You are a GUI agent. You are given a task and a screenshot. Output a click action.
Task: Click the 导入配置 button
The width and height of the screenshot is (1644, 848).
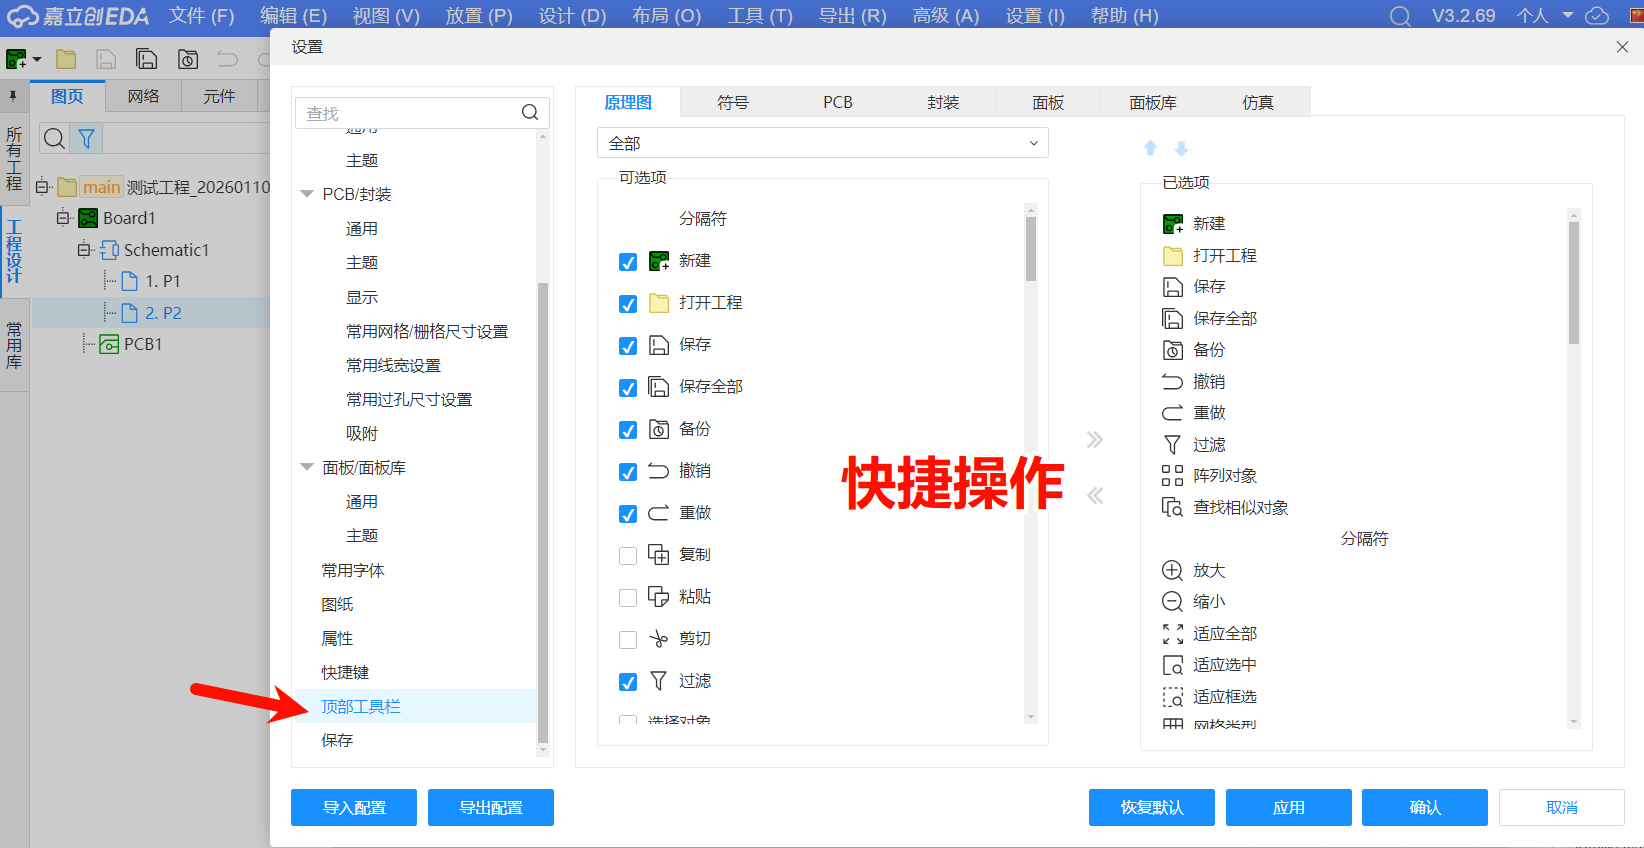(x=354, y=807)
